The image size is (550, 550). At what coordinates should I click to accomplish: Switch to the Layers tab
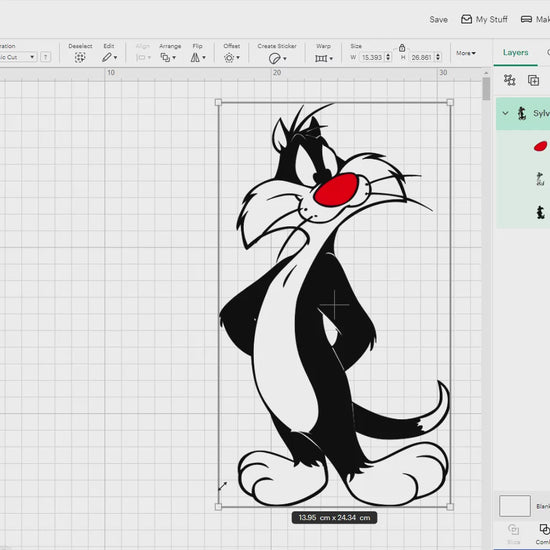pos(515,52)
